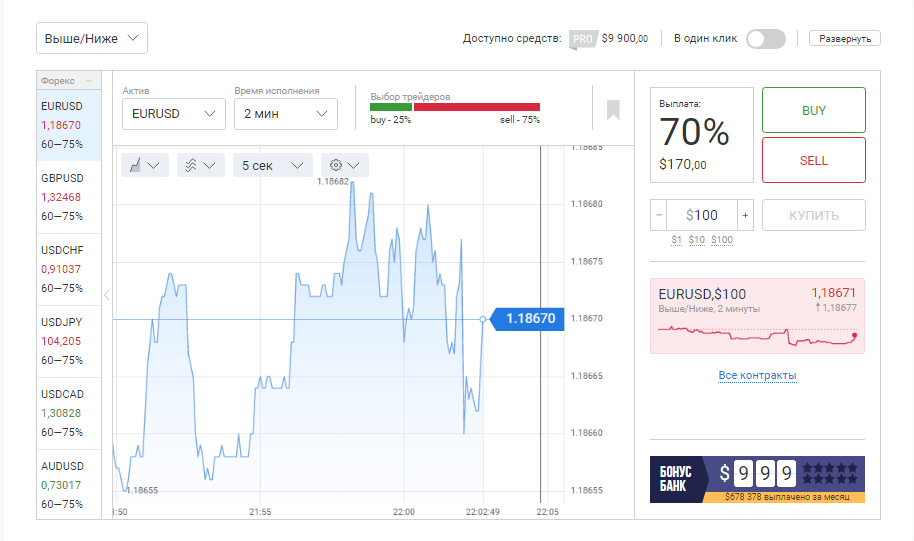Image resolution: width=914 pixels, height=541 pixels.
Task: Click the $100 amount input field
Action: pyautogui.click(x=702, y=215)
